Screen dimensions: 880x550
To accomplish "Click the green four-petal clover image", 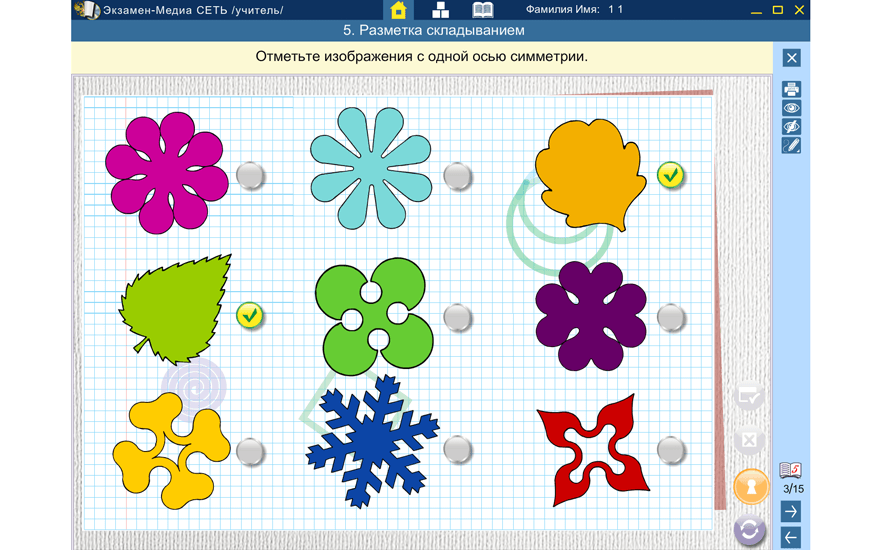I will tap(374, 317).
